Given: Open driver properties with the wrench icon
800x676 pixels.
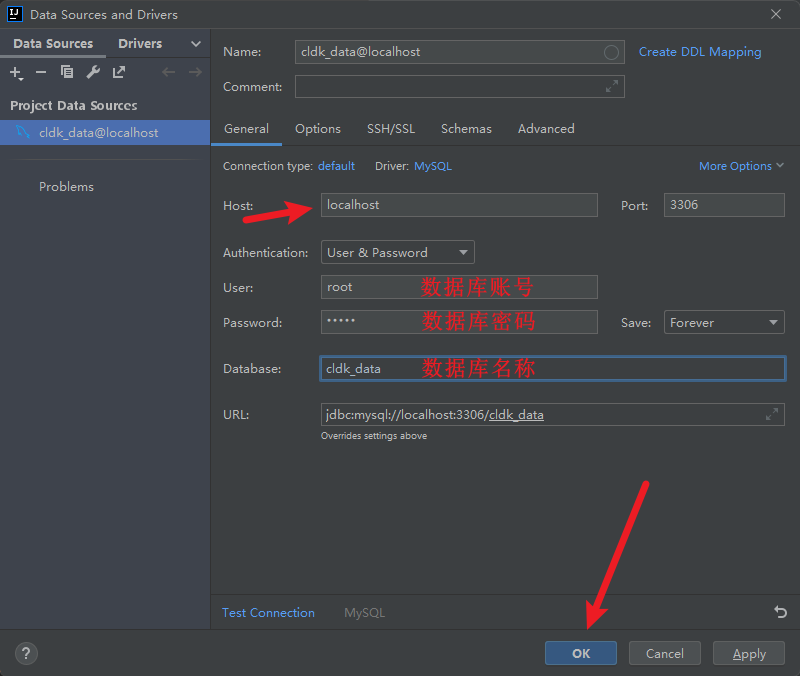Looking at the screenshot, I should point(92,72).
